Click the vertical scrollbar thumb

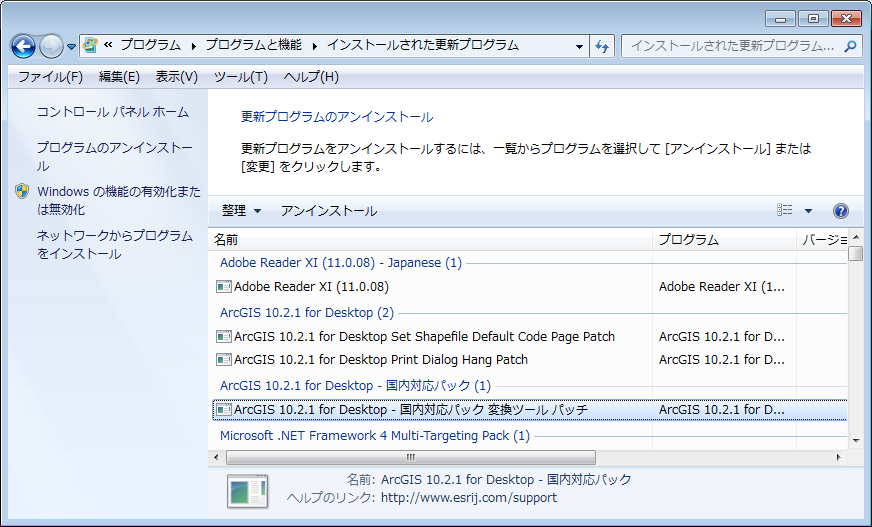click(x=855, y=253)
